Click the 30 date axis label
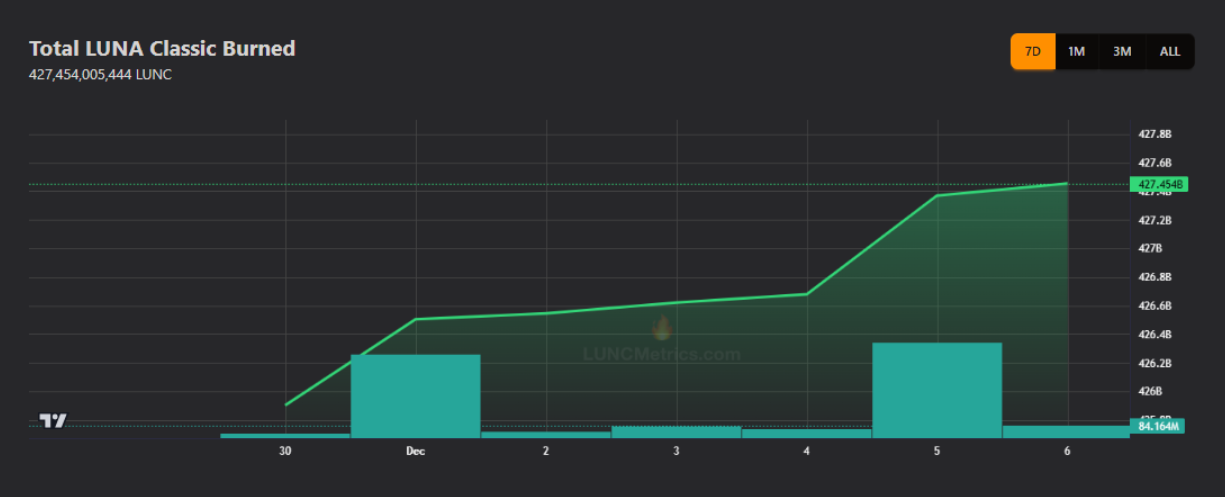 286,452
